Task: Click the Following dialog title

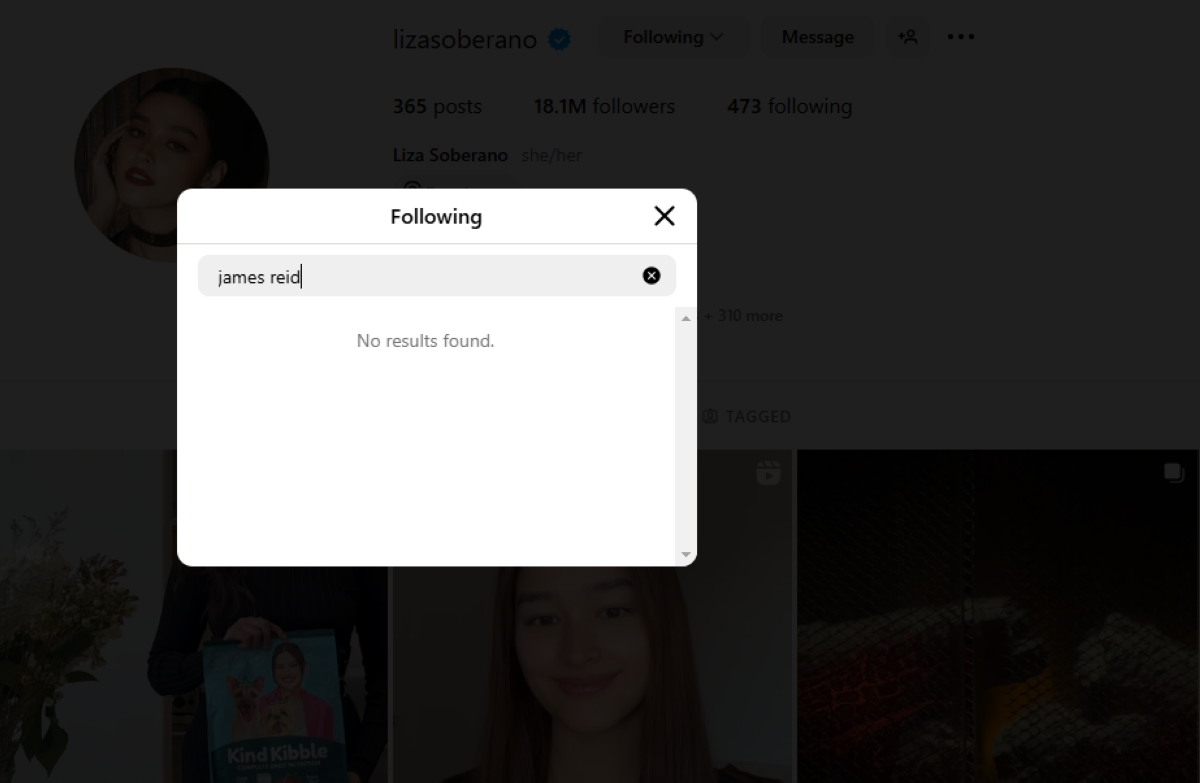Action: (436, 217)
